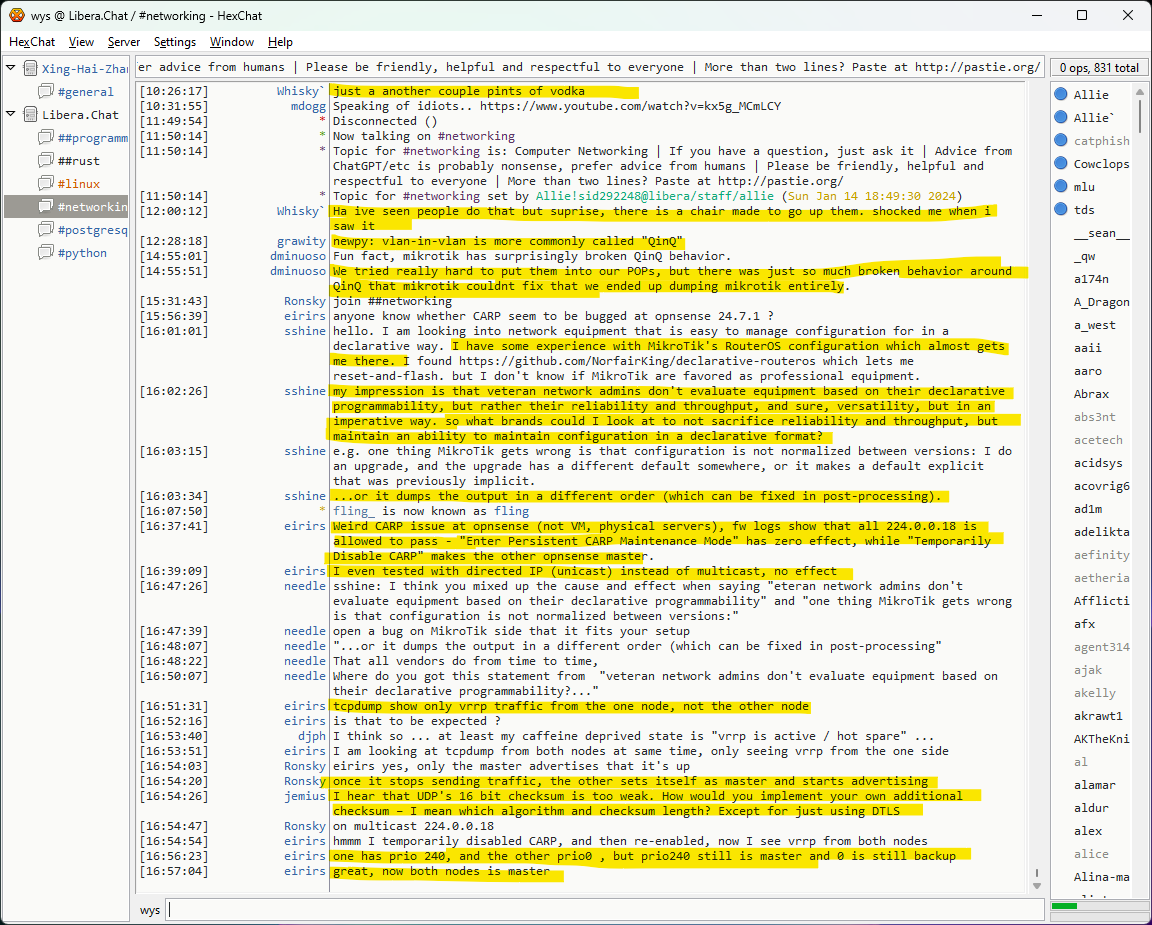This screenshot has height=925, width=1152.
Task: Click the #python channel icon
Action: [46, 253]
